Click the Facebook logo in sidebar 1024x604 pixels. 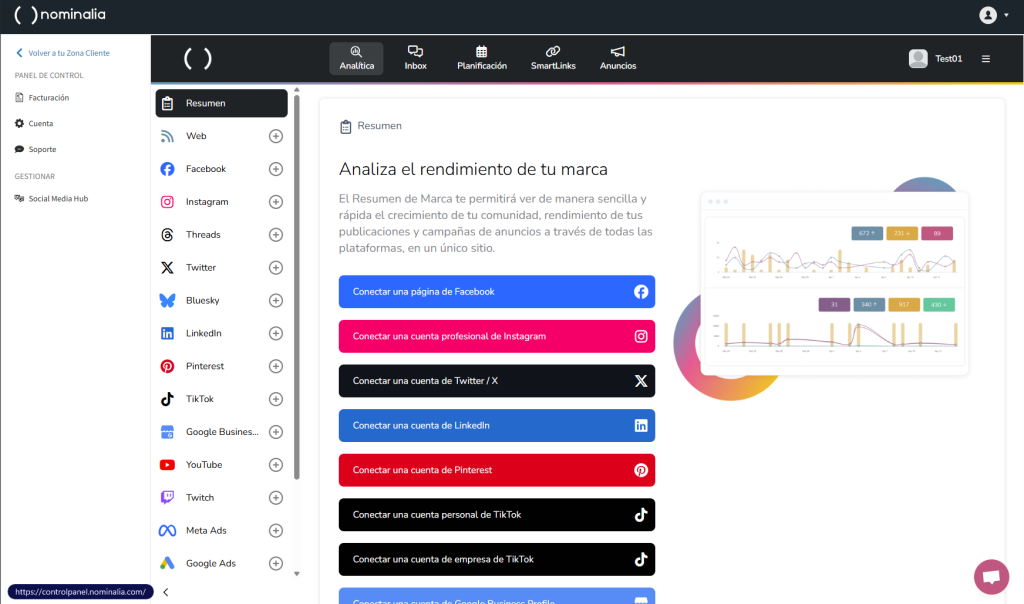click(x=167, y=169)
